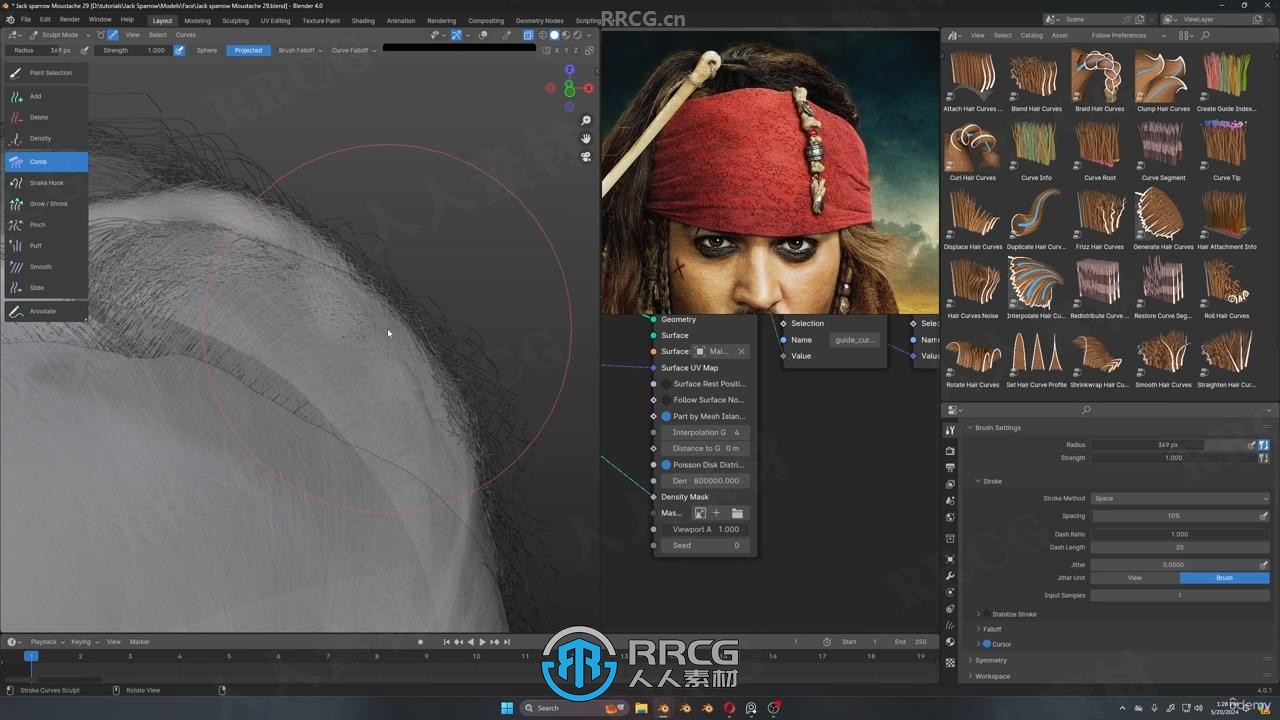Open the Catalog menu in asset browser

pos(1031,35)
